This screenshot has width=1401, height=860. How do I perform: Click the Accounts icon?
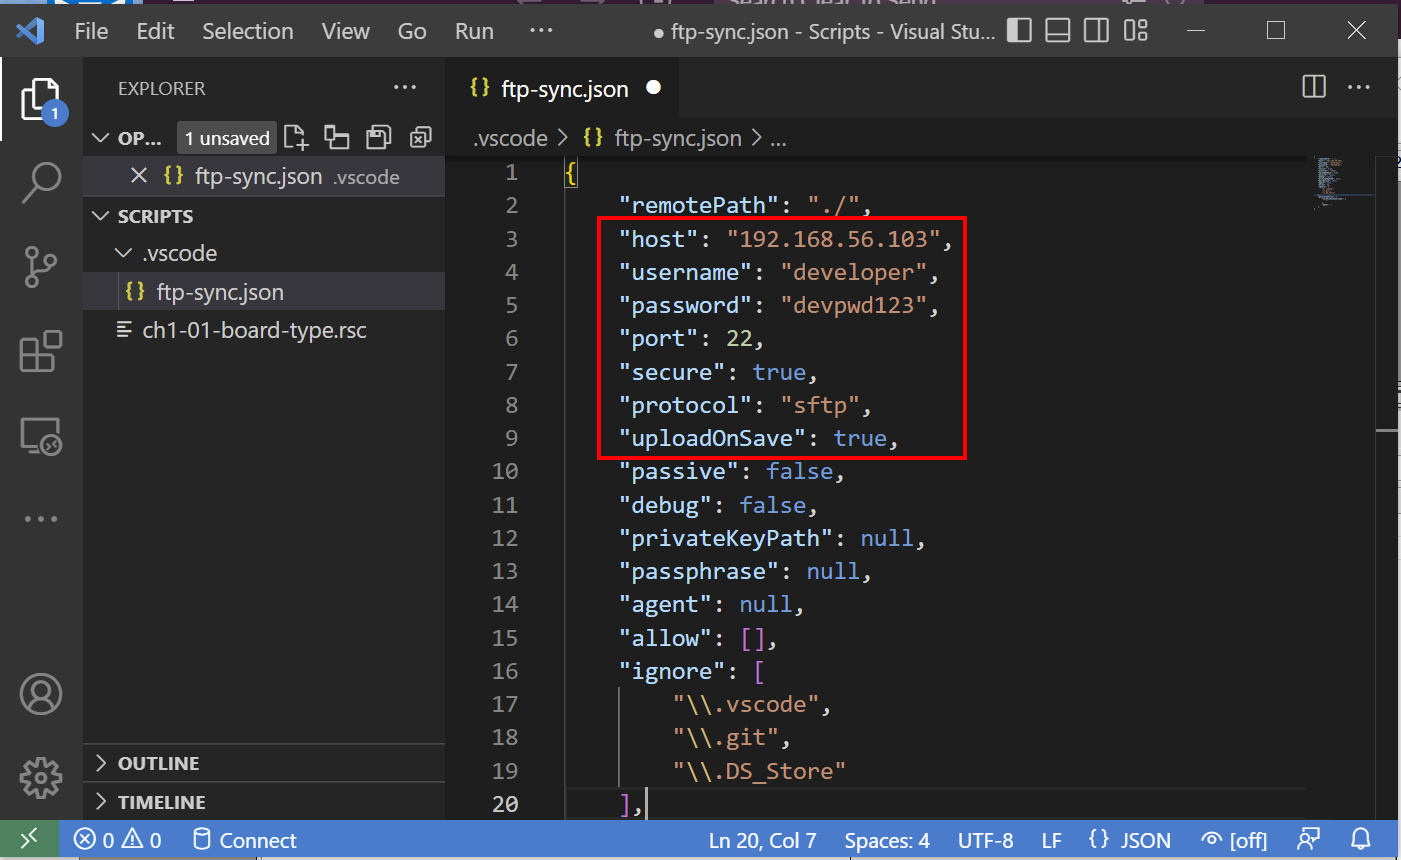[41, 694]
